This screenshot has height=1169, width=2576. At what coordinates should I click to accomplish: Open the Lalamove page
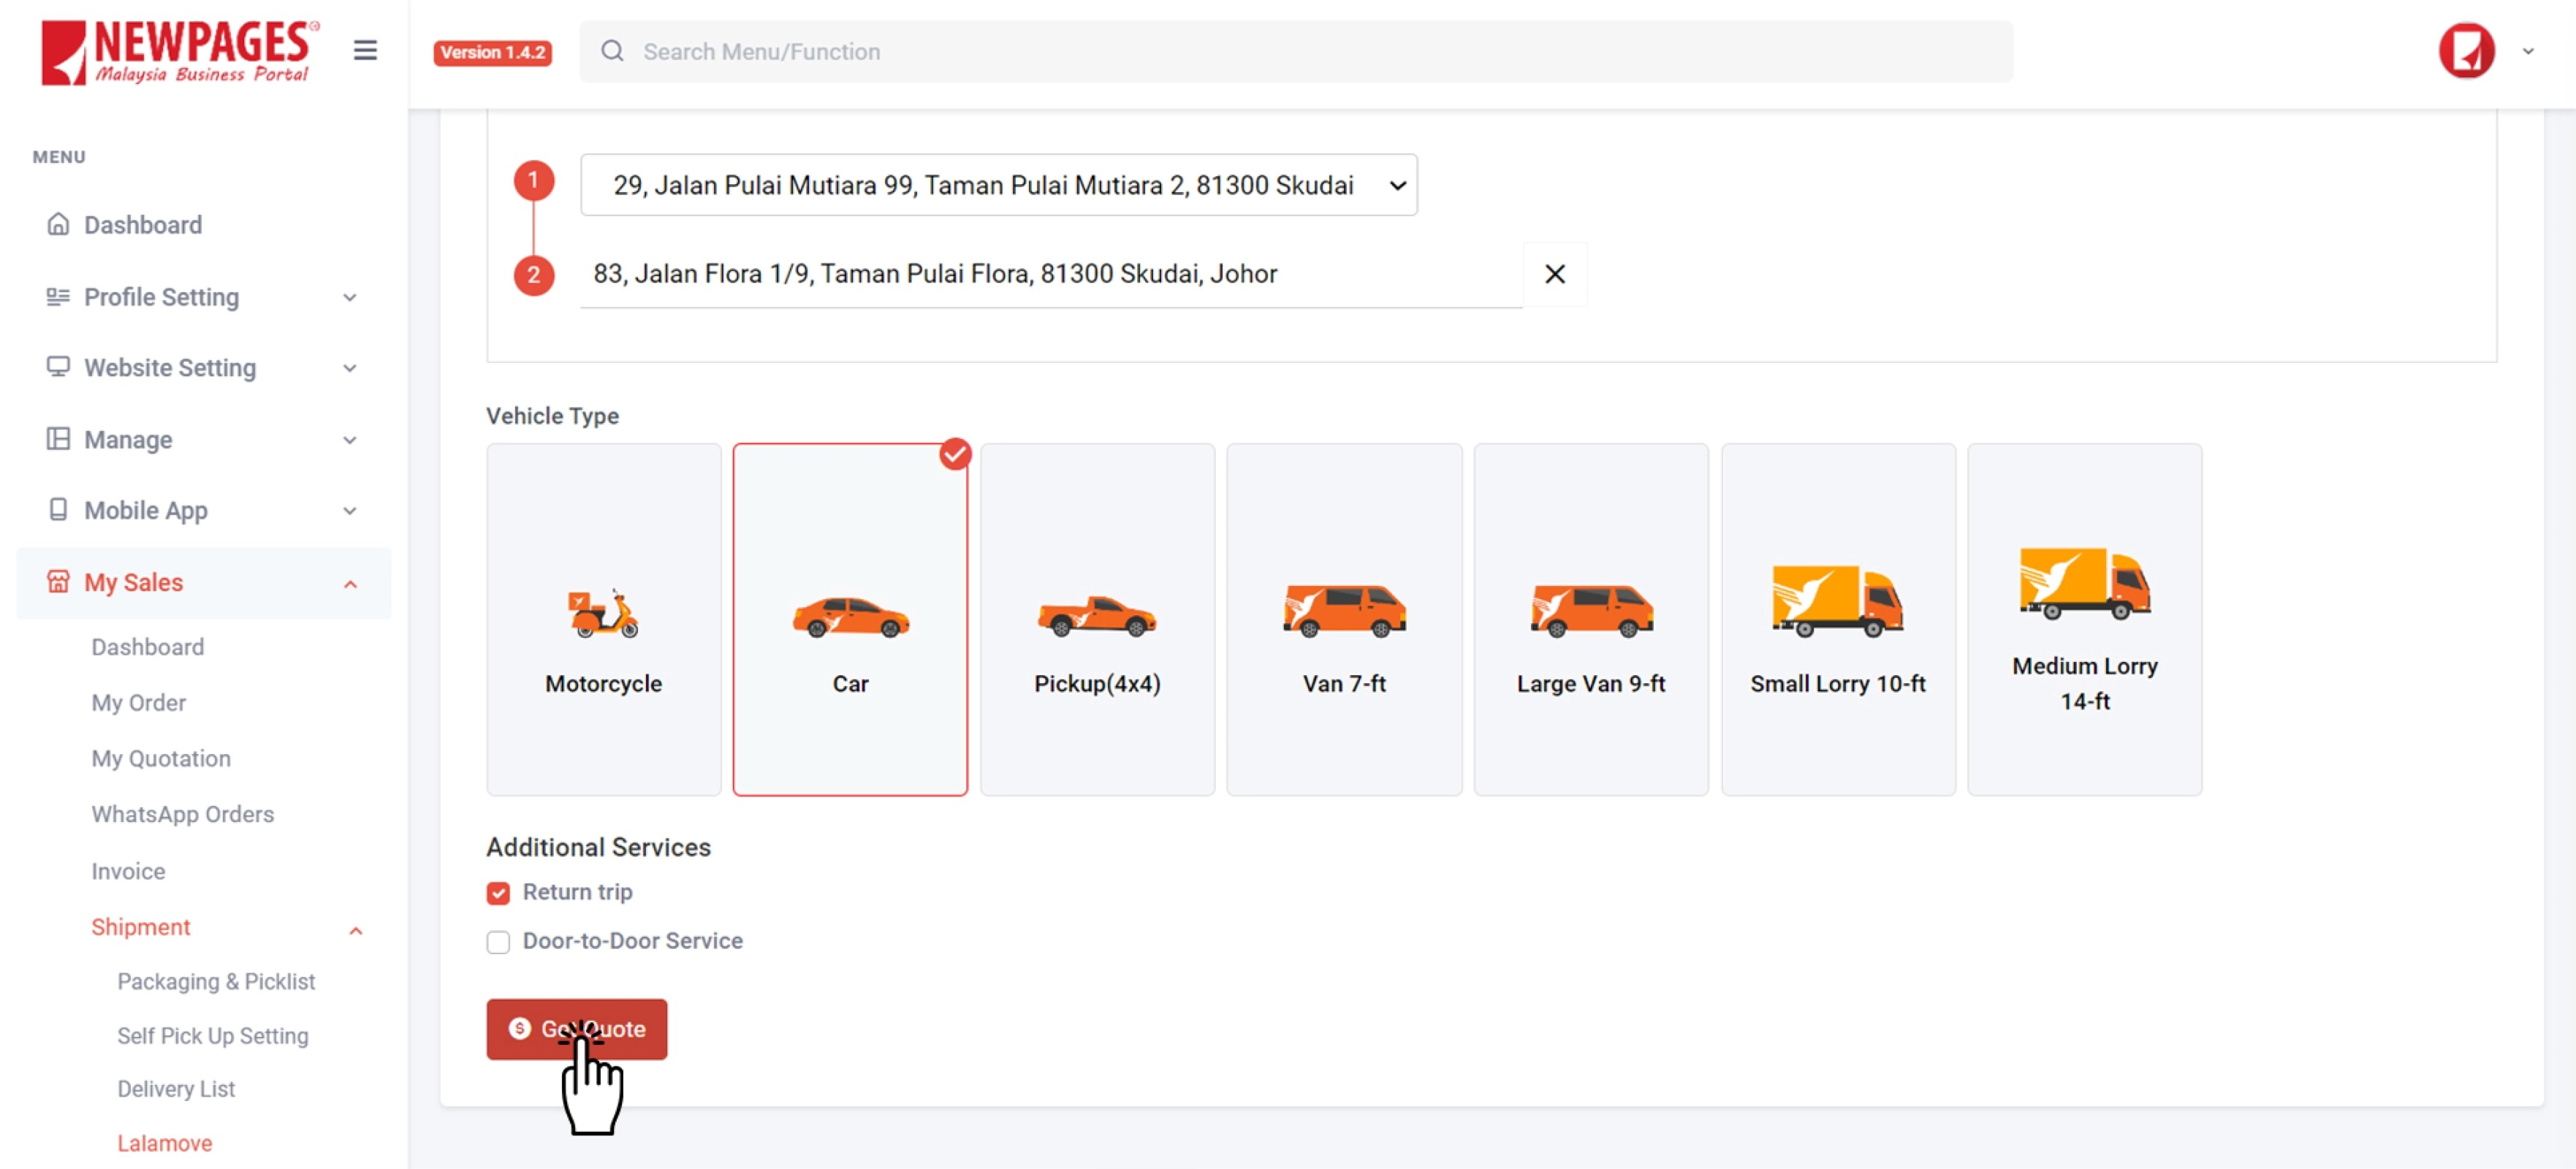point(165,1143)
